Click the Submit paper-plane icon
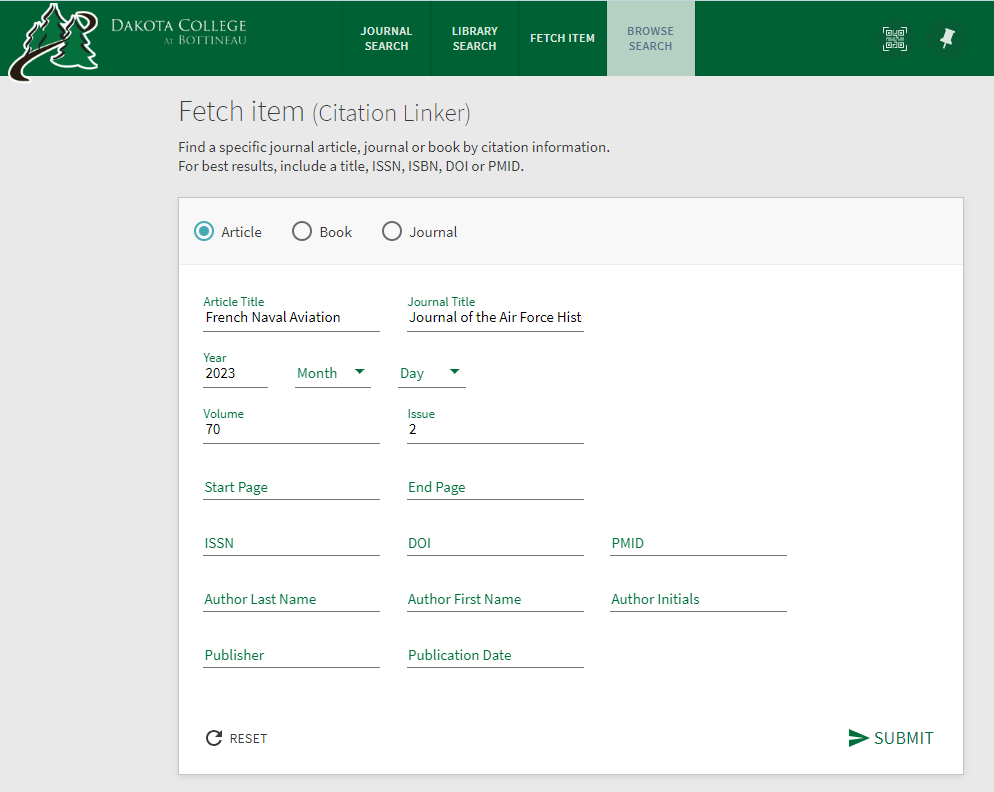This screenshot has height=792, width=994. click(x=858, y=737)
